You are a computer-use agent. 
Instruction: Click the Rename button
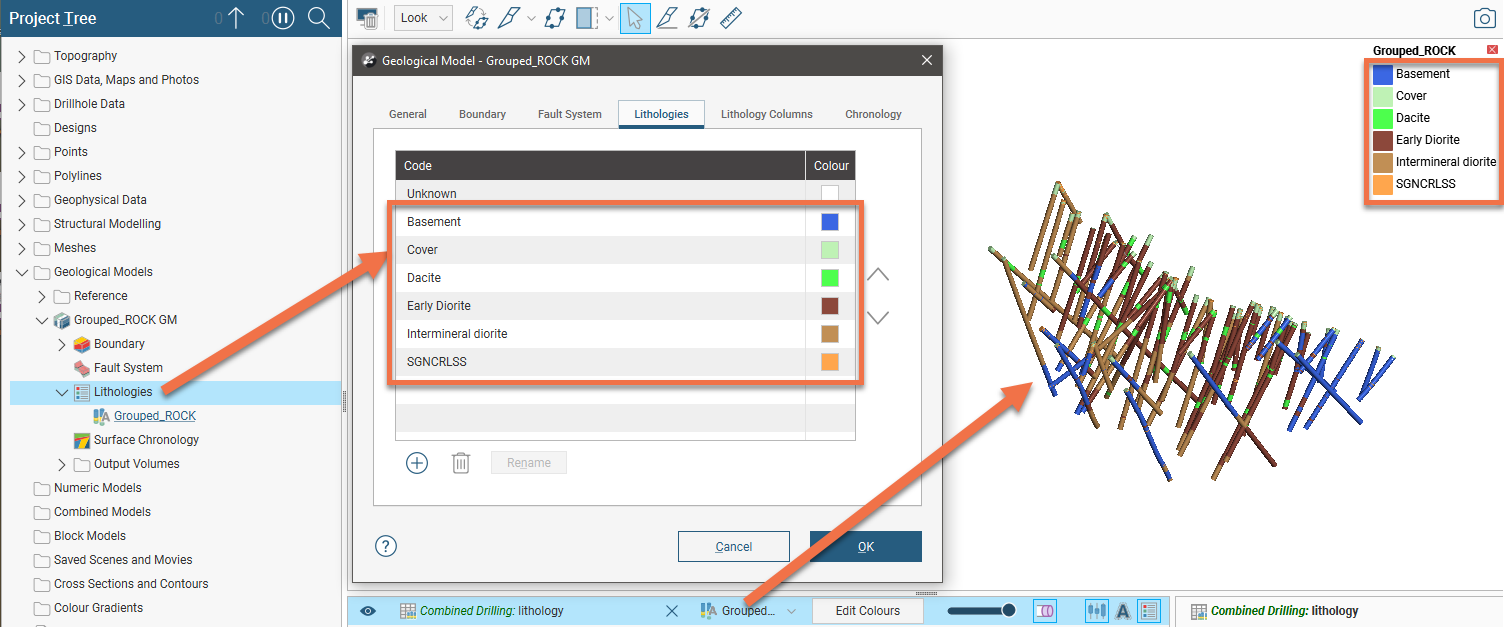point(529,463)
